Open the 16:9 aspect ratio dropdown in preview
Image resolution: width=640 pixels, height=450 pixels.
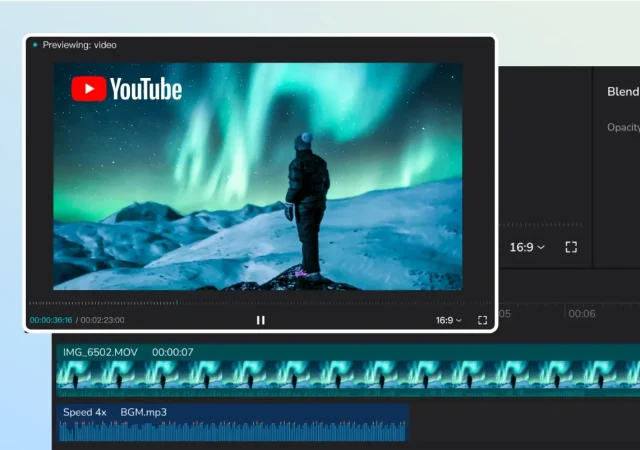pyautogui.click(x=449, y=320)
